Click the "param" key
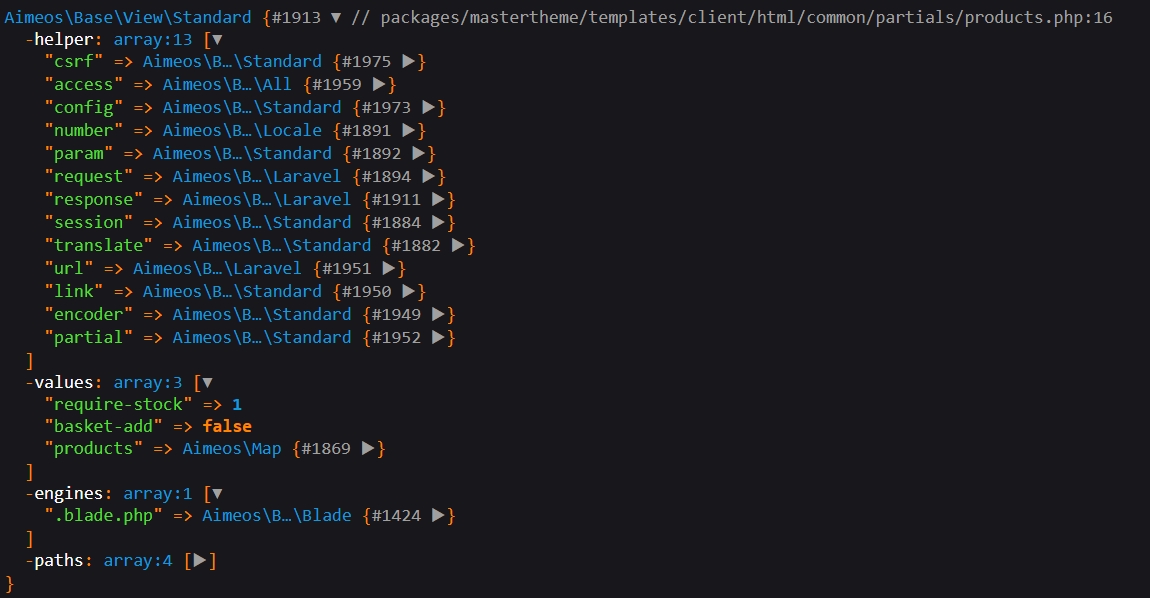 (78, 153)
